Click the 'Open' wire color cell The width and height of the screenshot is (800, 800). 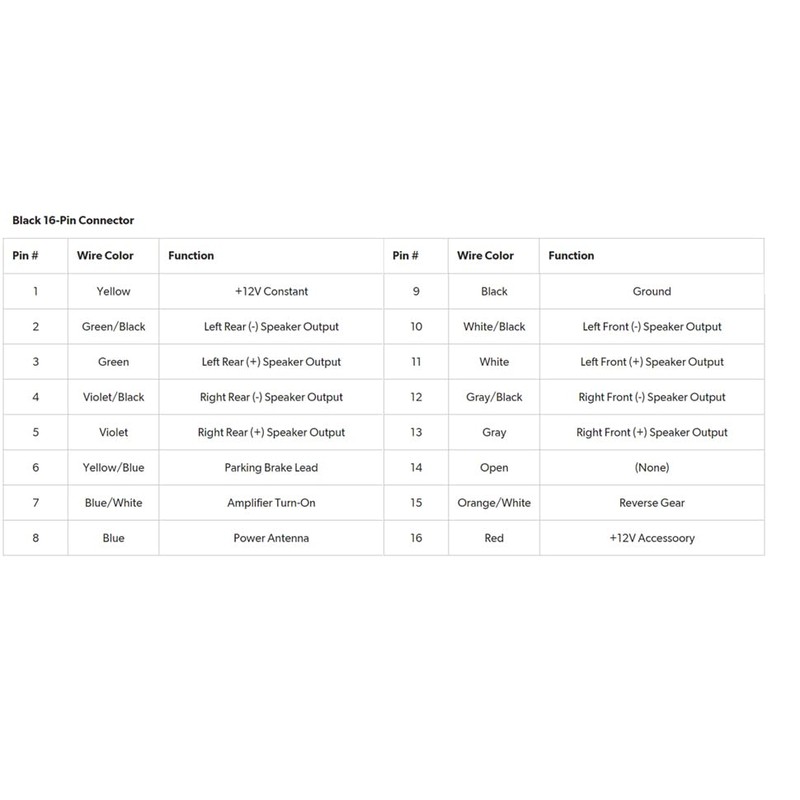(x=494, y=468)
